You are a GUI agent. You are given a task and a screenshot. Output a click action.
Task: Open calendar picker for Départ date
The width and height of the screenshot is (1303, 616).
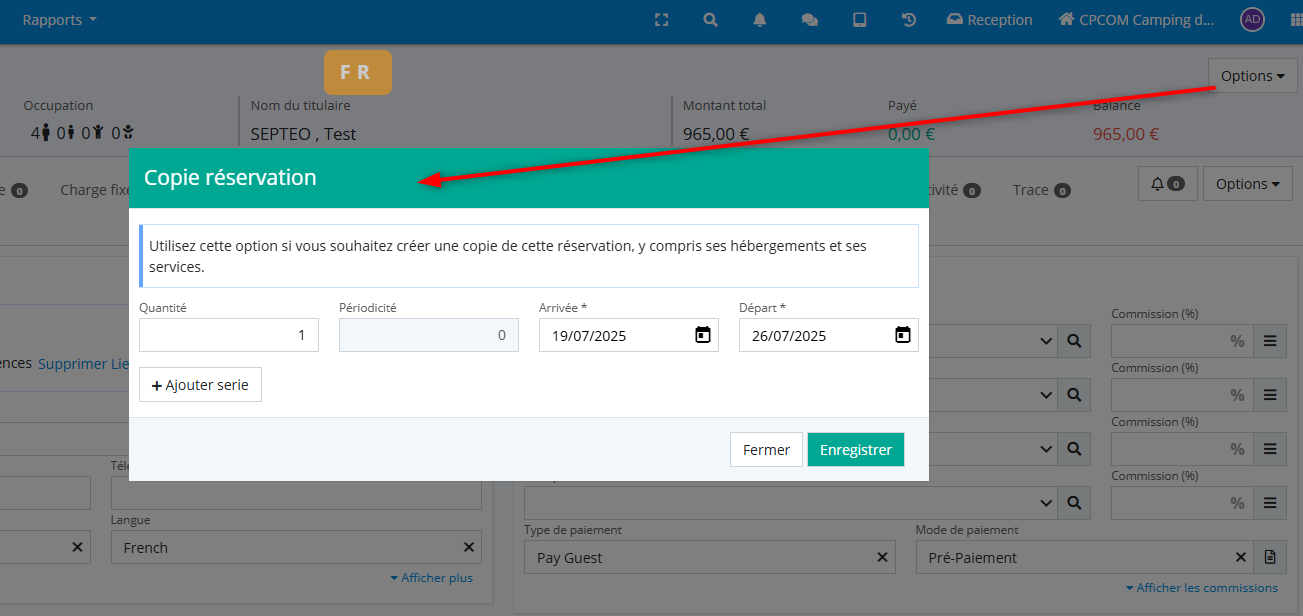903,335
